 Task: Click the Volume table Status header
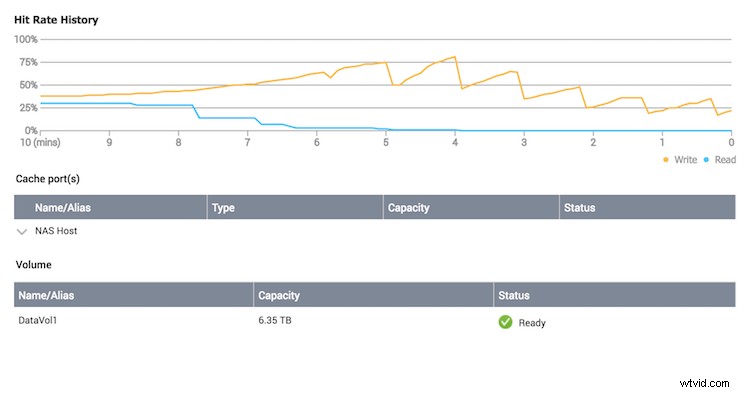pyautogui.click(x=615, y=295)
